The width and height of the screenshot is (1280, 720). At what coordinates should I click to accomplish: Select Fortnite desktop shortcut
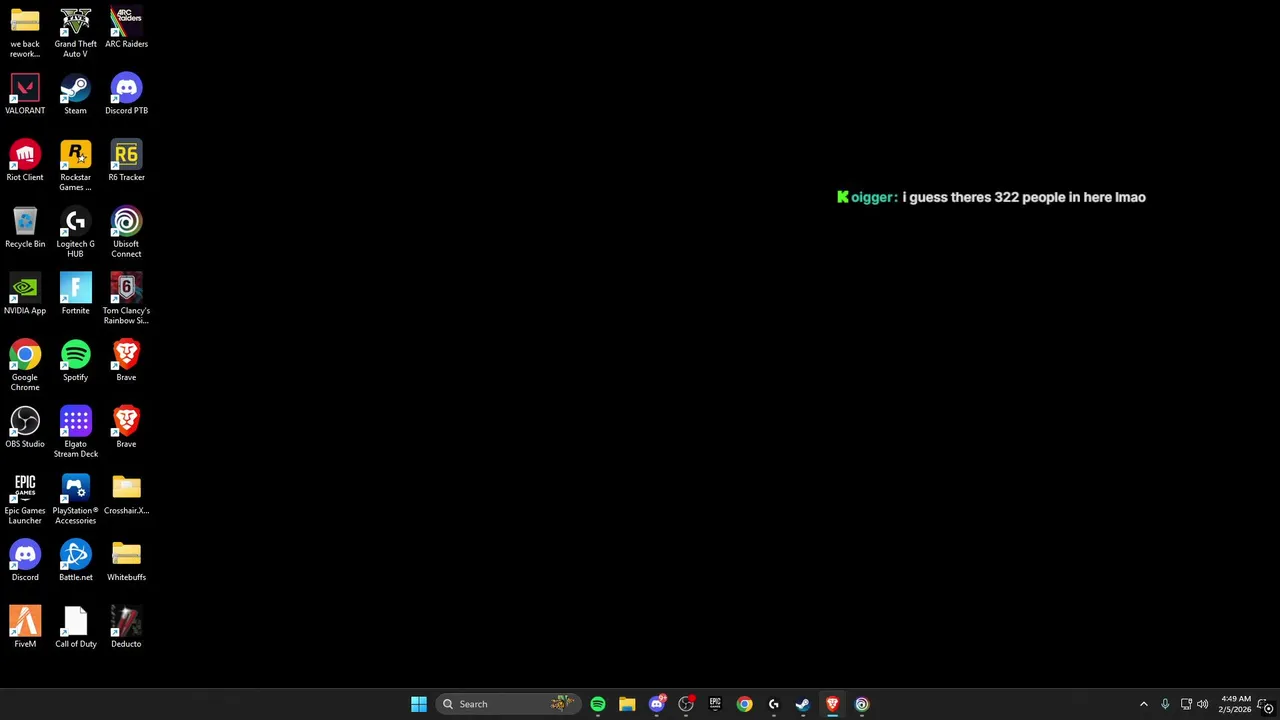coord(75,295)
